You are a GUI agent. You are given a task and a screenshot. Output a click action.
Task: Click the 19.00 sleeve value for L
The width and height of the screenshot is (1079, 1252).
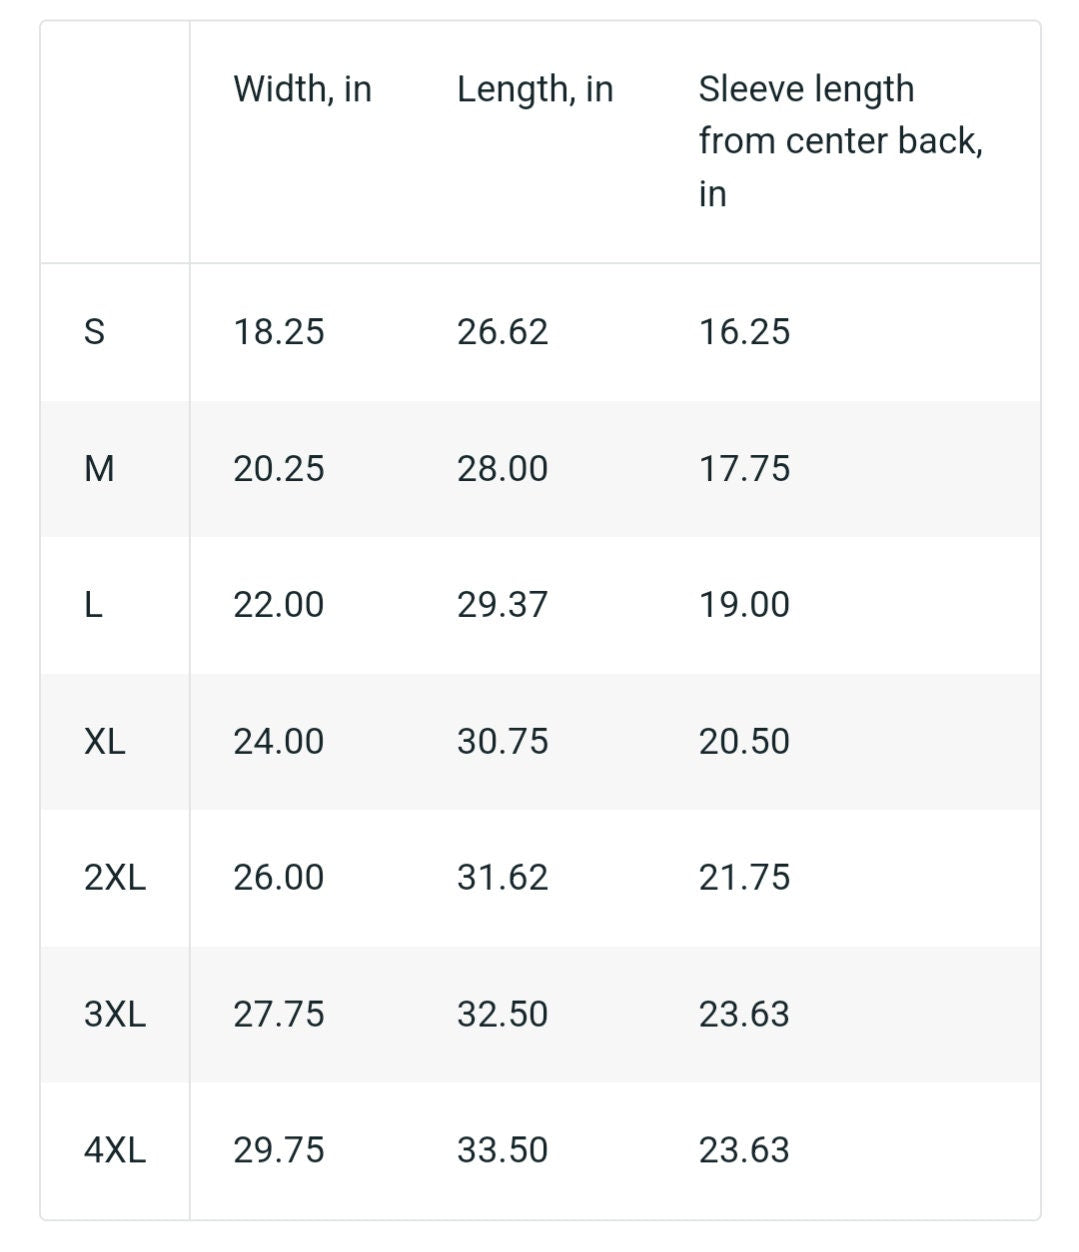click(744, 604)
